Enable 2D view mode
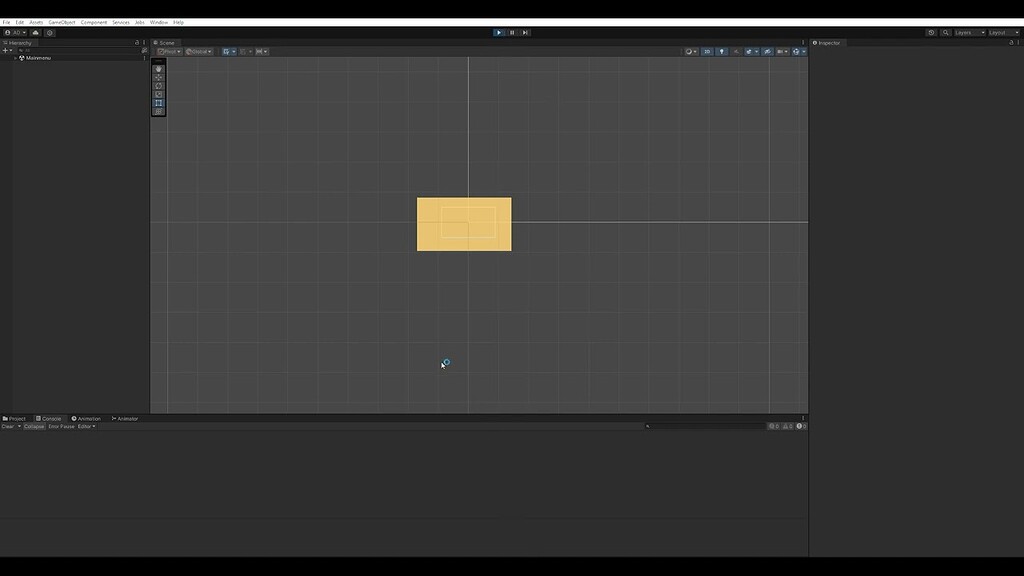 point(707,51)
